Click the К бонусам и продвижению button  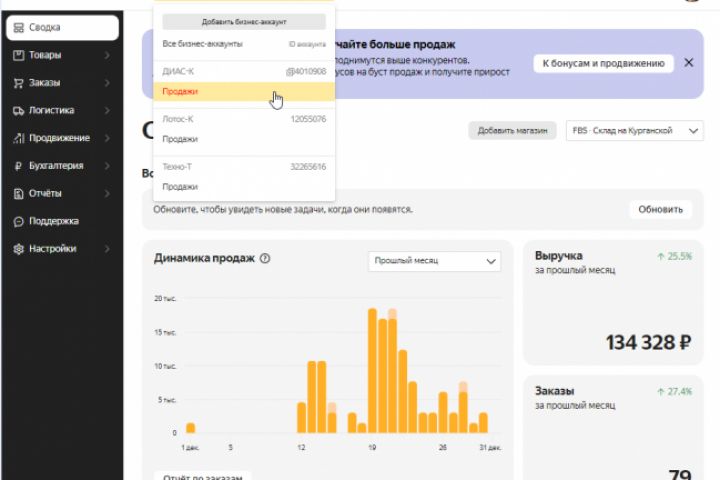point(603,63)
